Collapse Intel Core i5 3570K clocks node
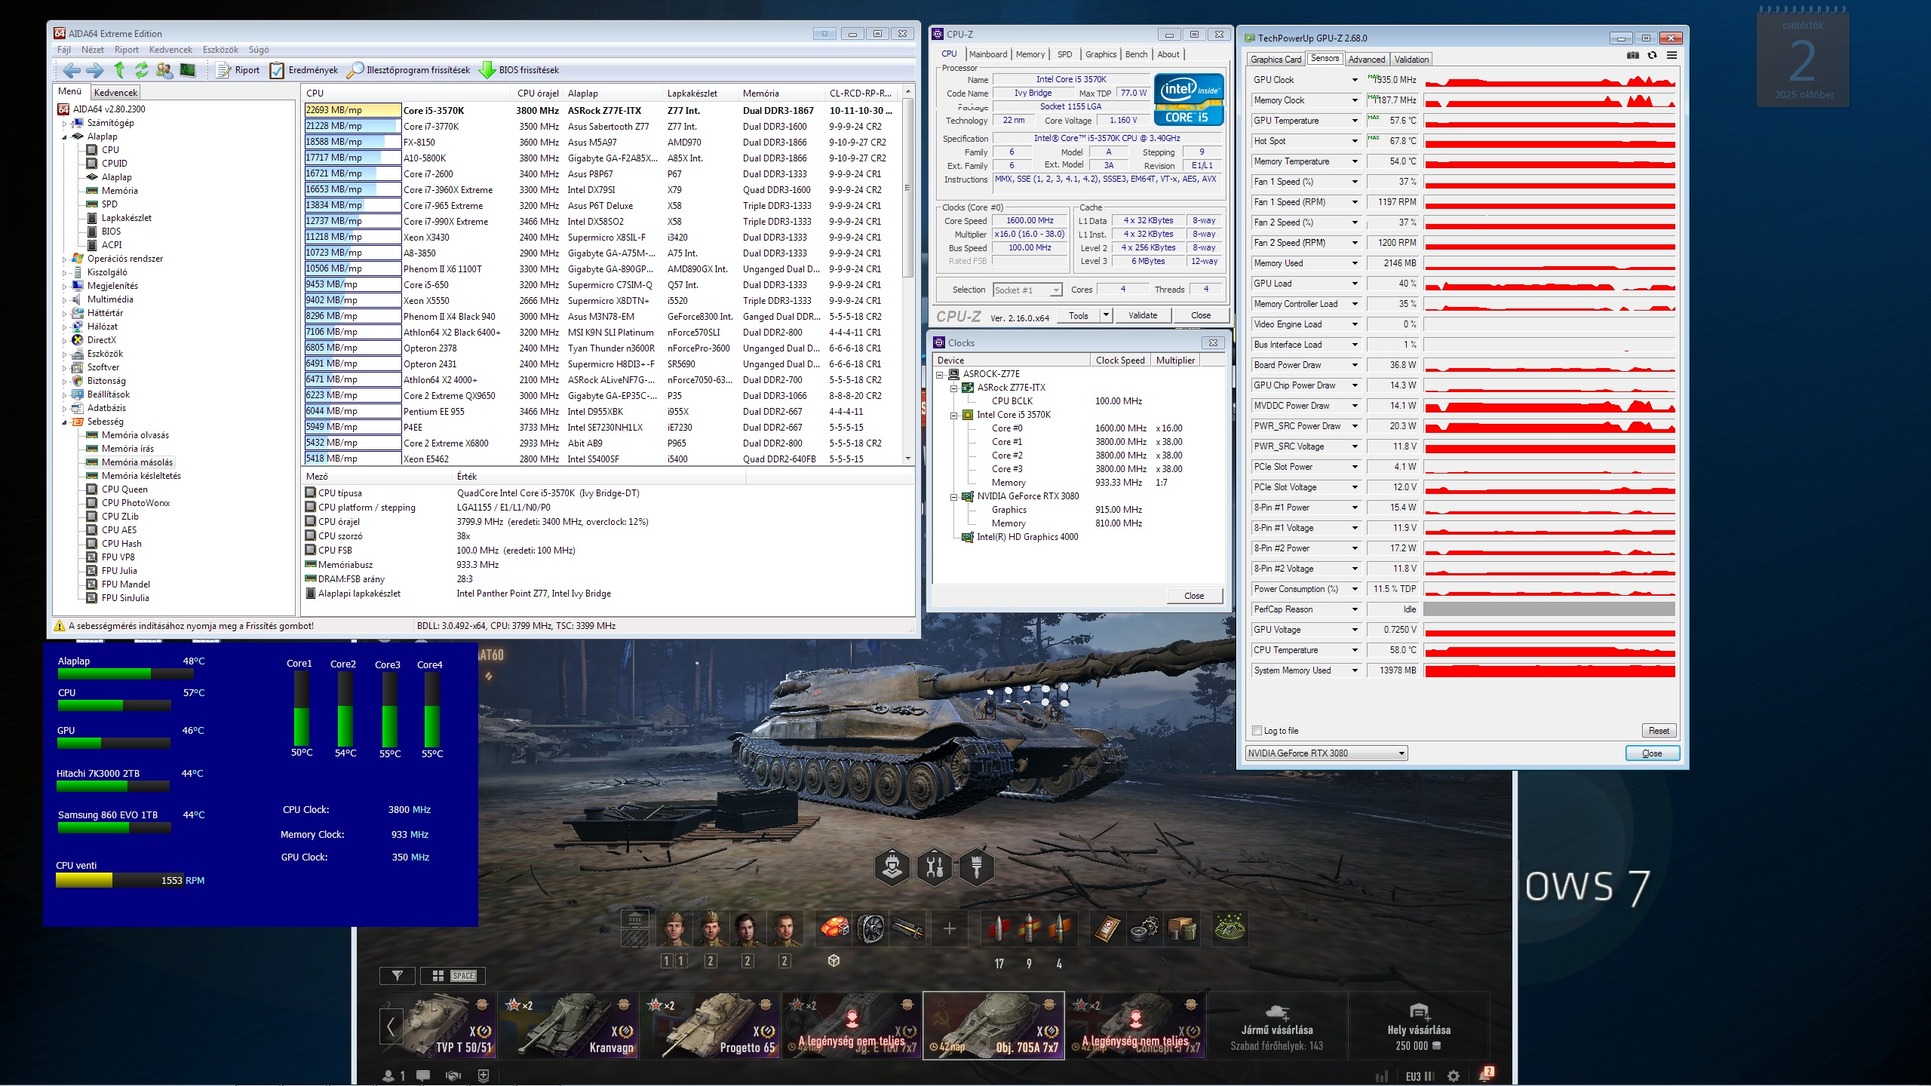Screen dimensions: 1931x1086 pyautogui.click(x=954, y=415)
